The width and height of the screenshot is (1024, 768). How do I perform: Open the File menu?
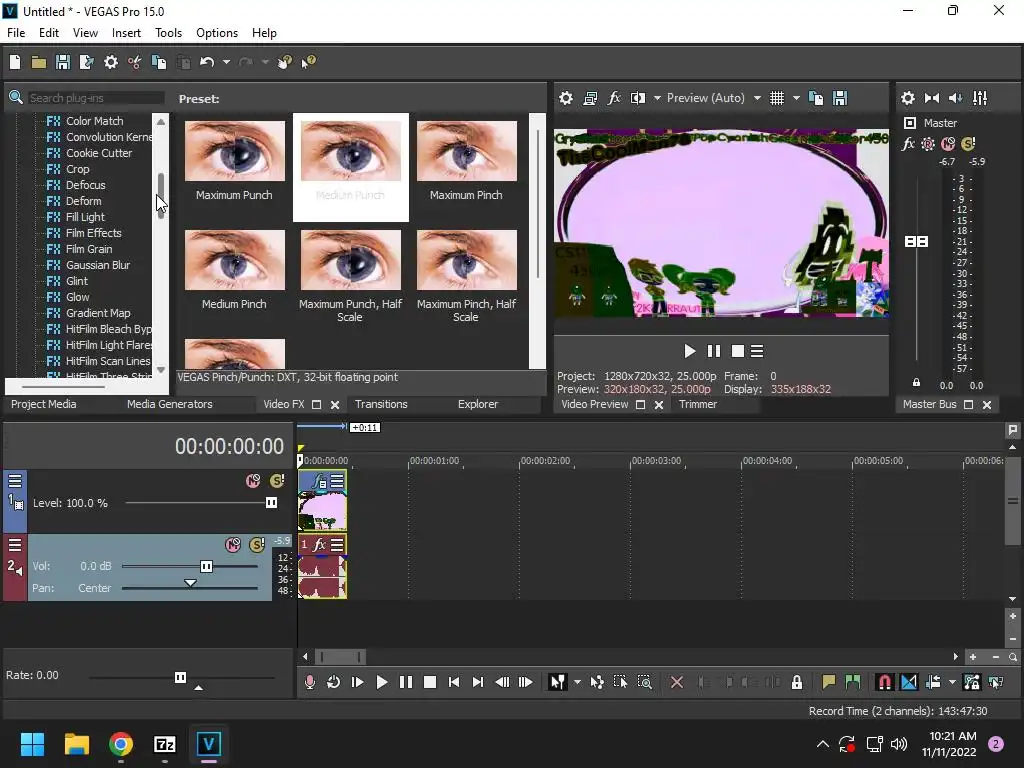coord(16,33)
